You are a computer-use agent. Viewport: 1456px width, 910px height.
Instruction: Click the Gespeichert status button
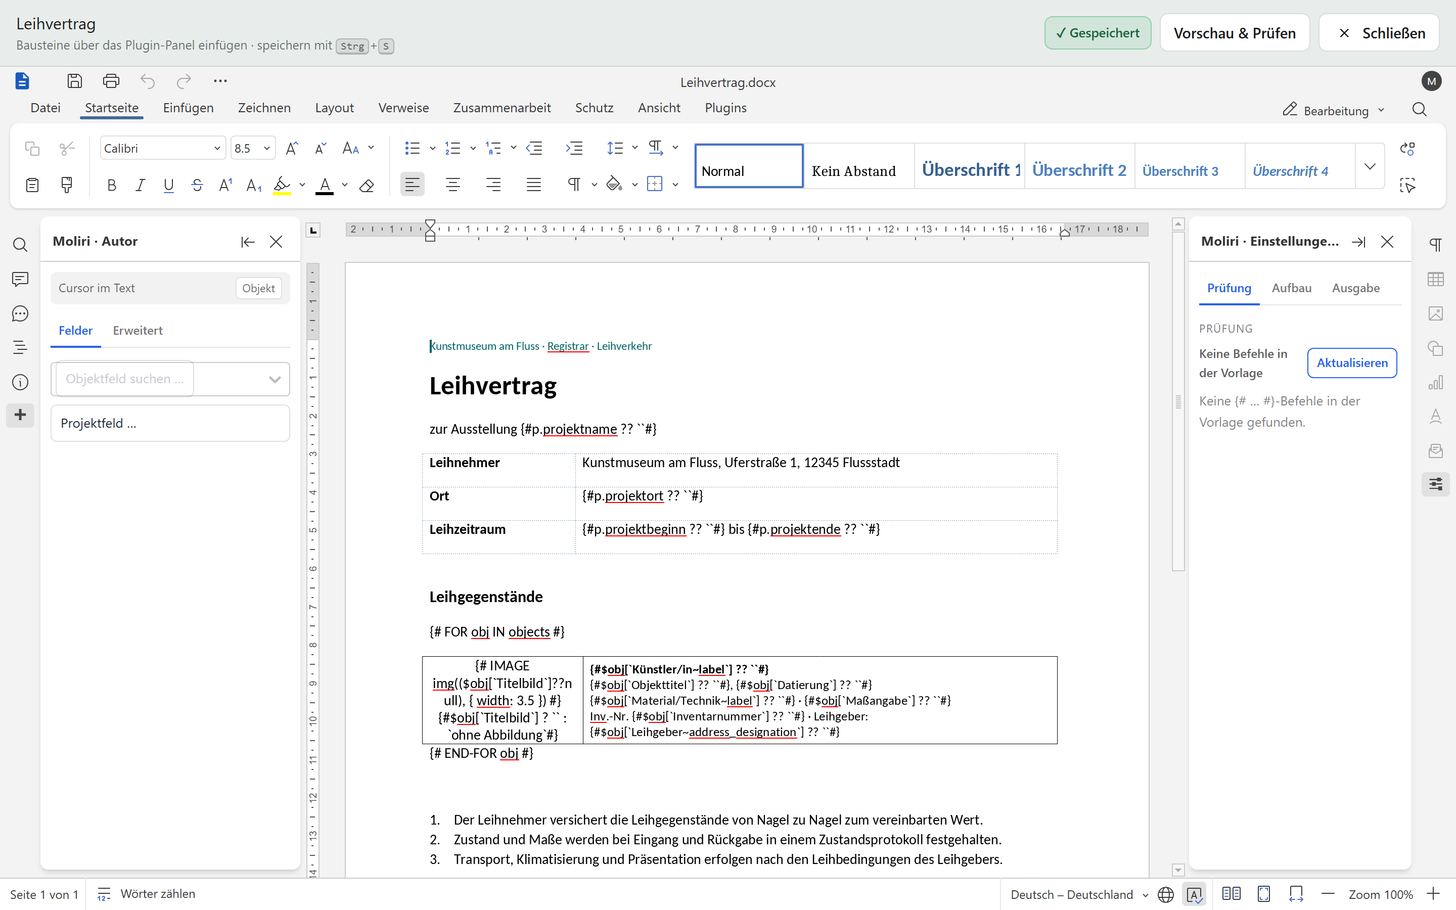(1098, 33)
